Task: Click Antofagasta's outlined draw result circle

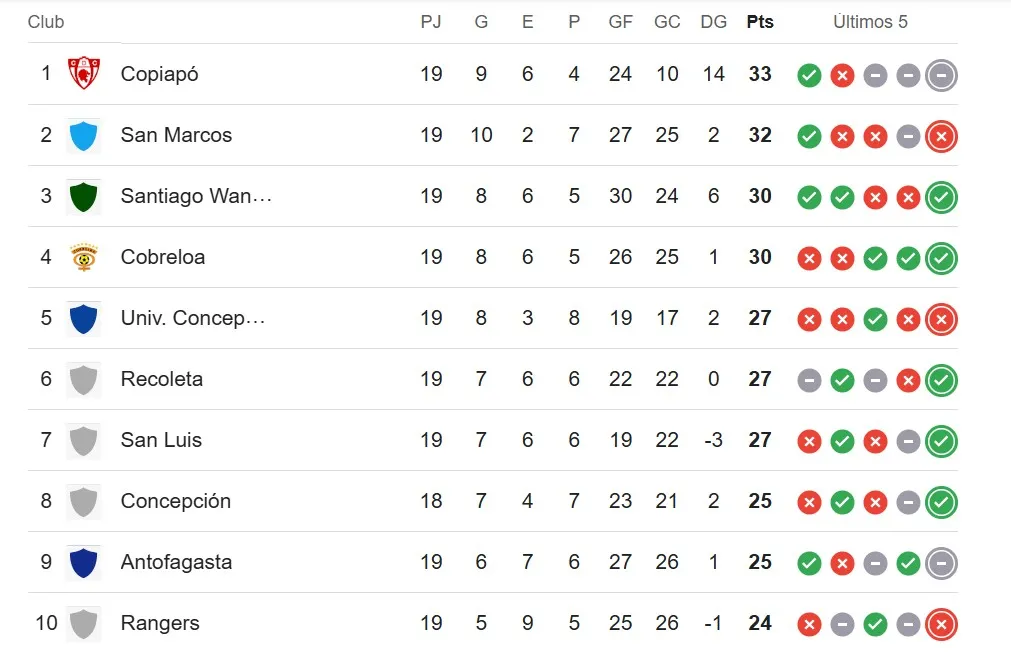Action: tap(941, 562)
